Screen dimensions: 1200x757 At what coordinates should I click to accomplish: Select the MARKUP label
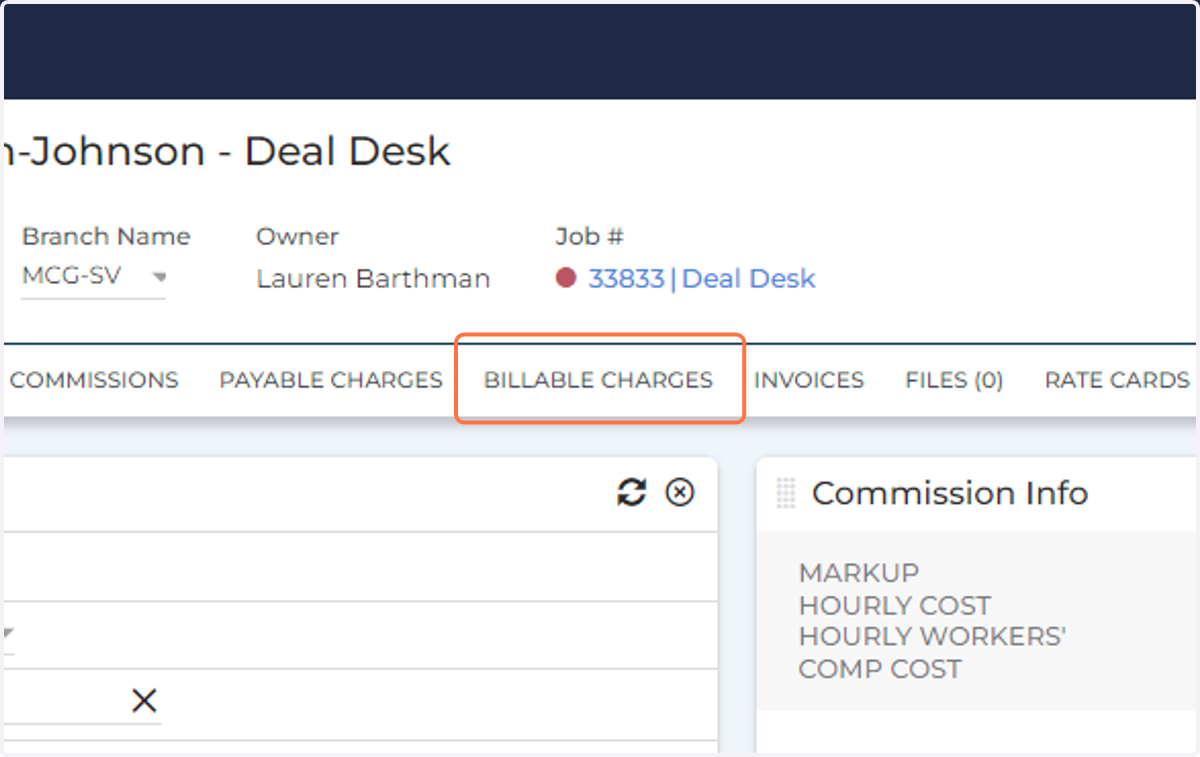858,573
